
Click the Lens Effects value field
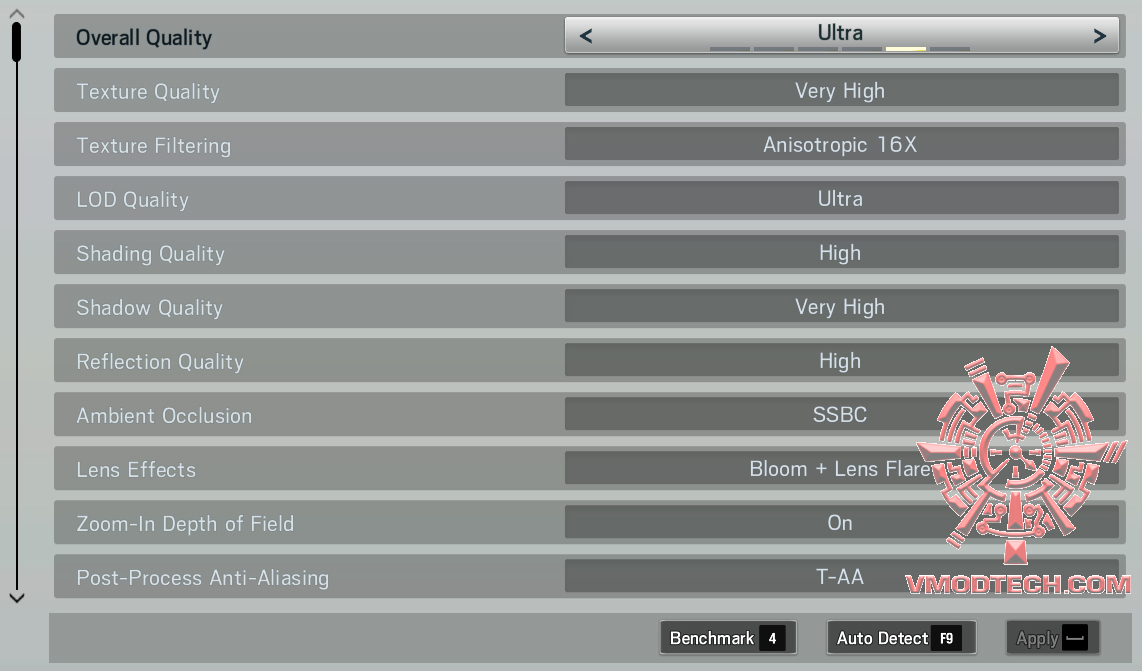[x=840, y=469]
